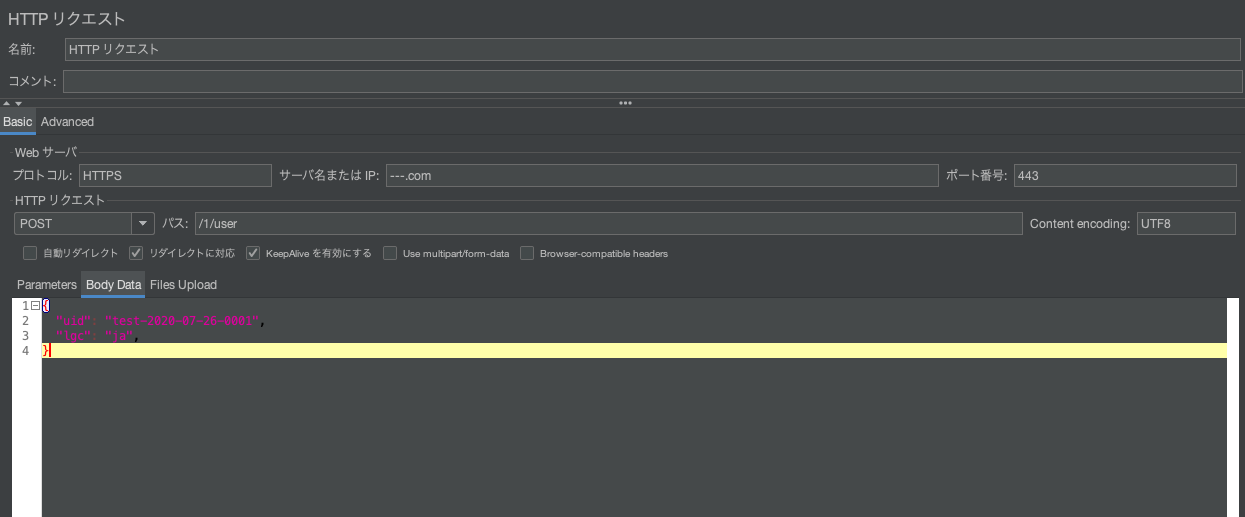Switch to the Advanced tab
Screen dimensions: 1245x517
click(x=67, y=122)
